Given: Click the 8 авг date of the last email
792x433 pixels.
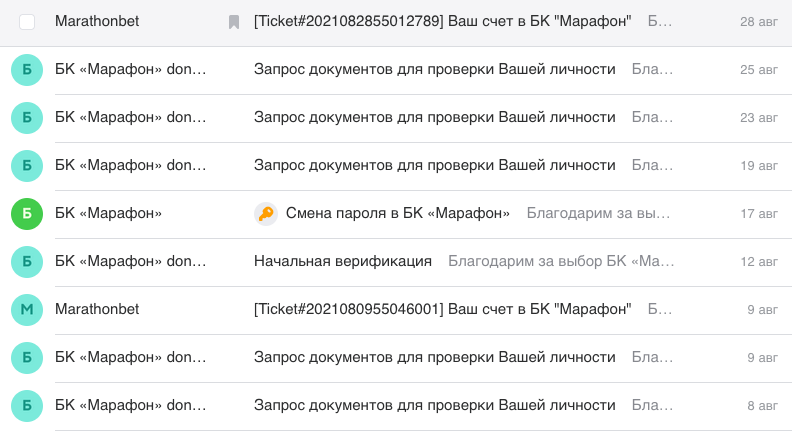Looking at the screenshot, I should [x=761, y=405].
